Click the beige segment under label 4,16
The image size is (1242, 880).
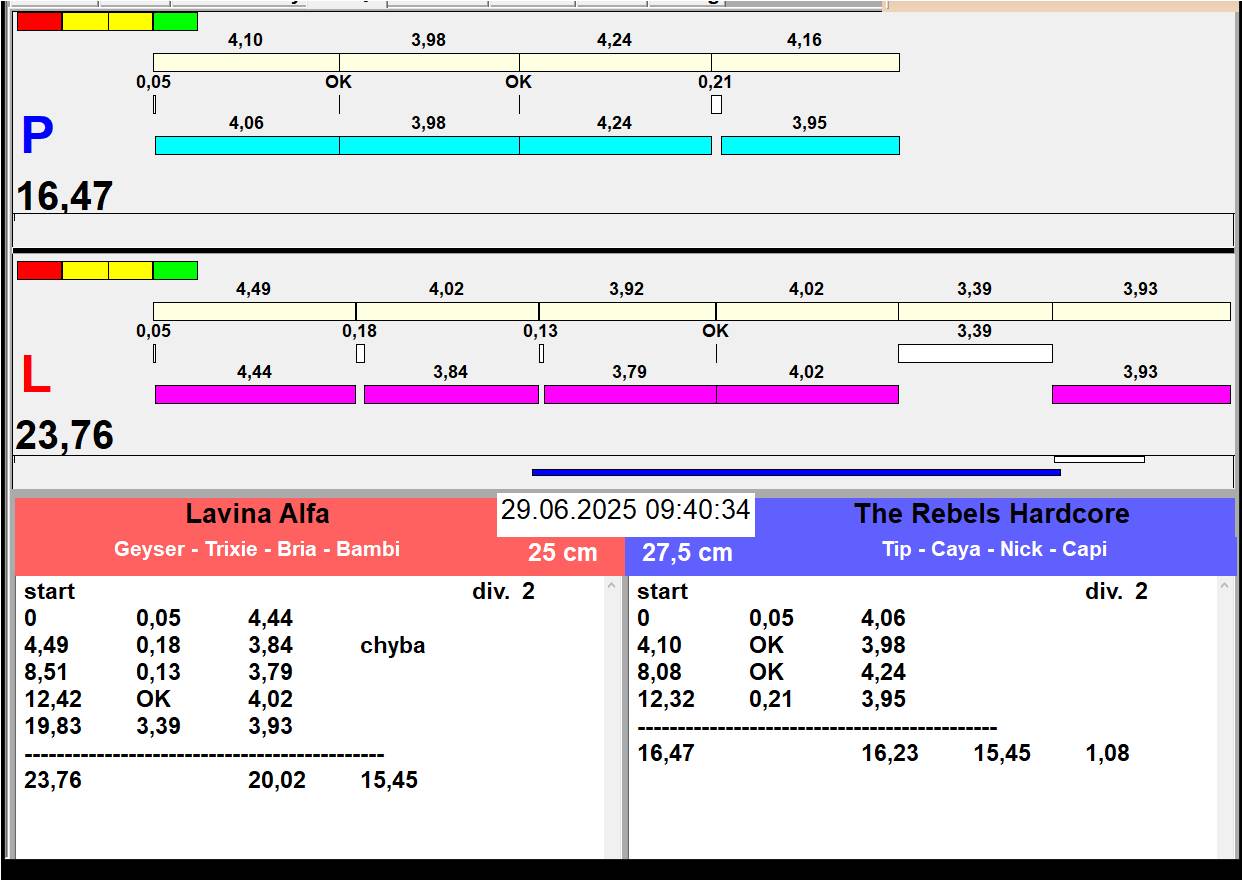806,63
